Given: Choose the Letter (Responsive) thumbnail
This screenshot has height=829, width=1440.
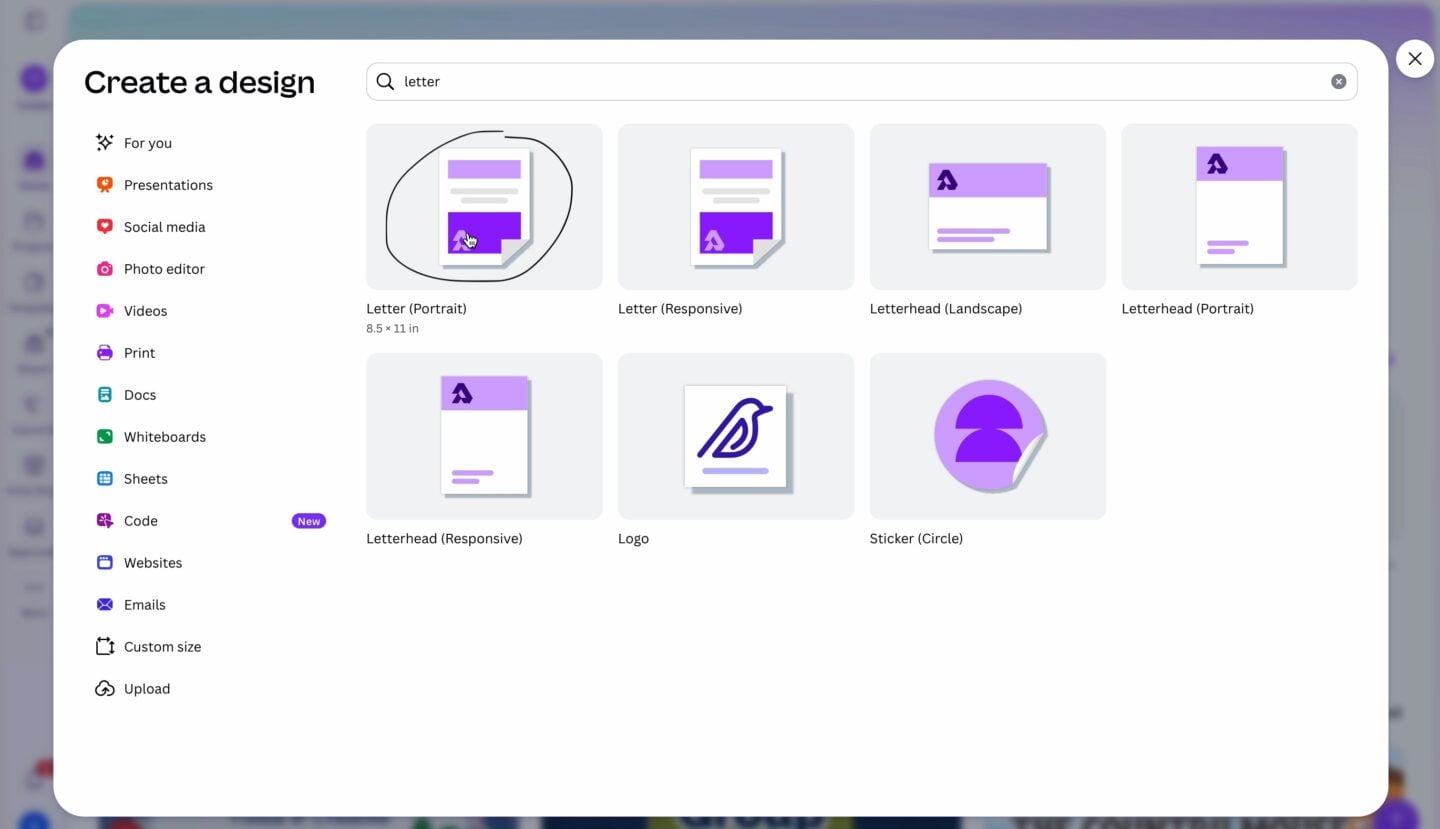Looking at the screenshot, I should pyautogui.click(x=736, y=207).
